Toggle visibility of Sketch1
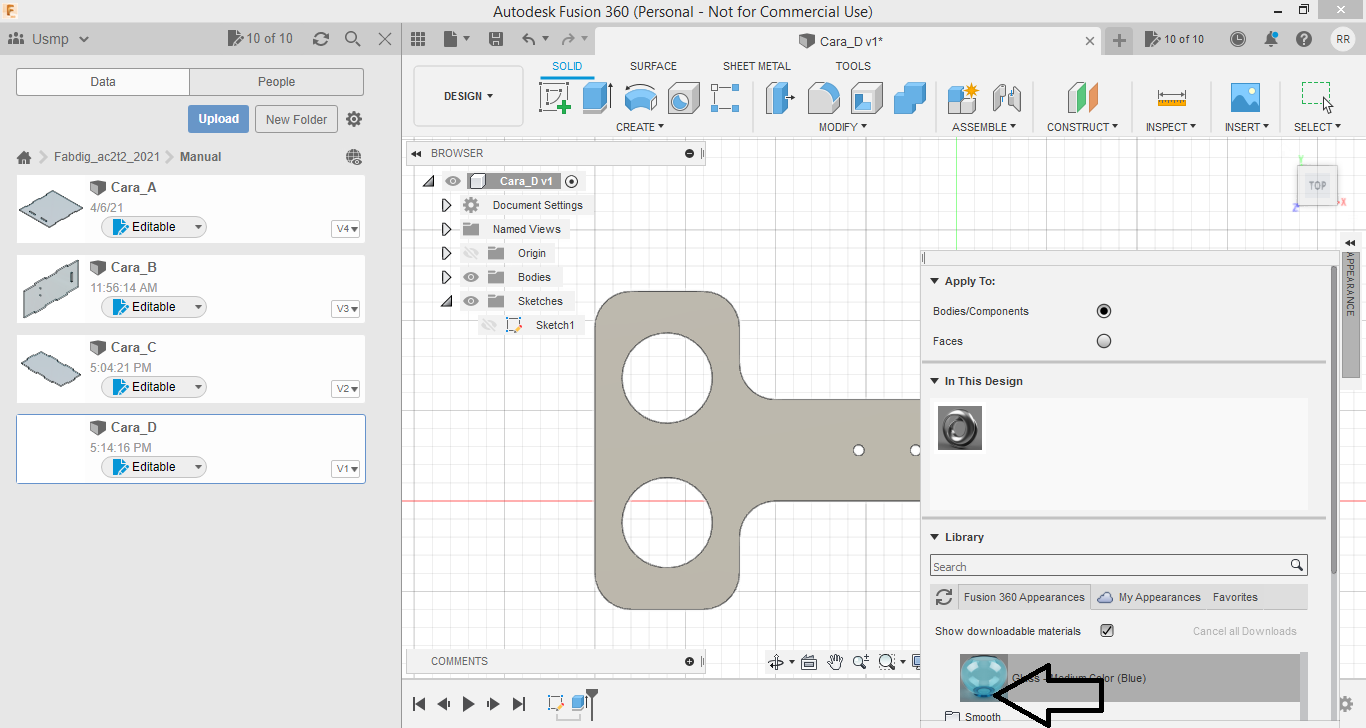The width and height of the screenshot is (1366, 728). click(489, 325)
